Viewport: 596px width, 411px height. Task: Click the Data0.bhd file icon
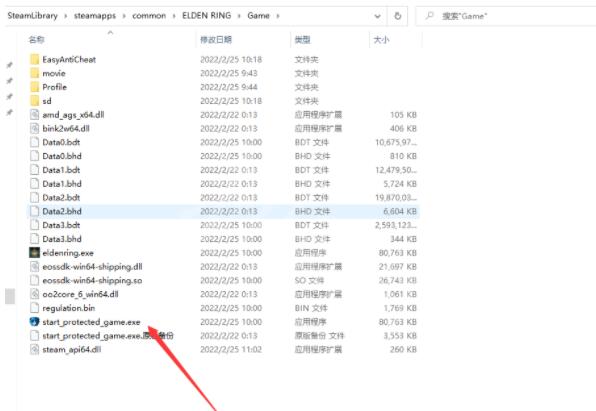click(35, 156)
